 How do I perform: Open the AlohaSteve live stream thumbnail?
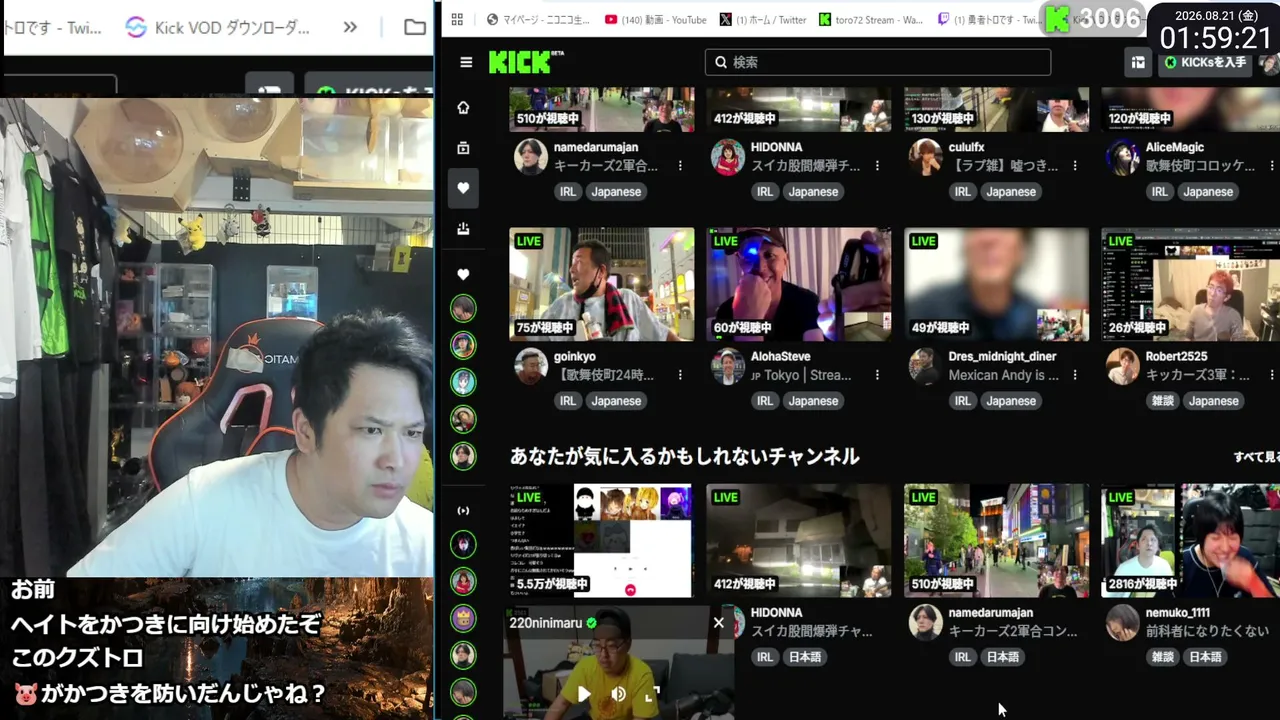[799, 284]
